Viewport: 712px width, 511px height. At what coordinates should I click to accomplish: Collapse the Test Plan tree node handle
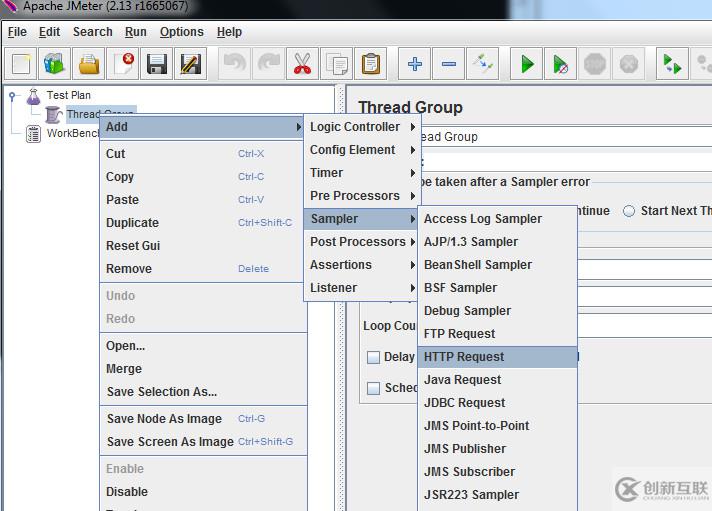[x=12, y=96]
